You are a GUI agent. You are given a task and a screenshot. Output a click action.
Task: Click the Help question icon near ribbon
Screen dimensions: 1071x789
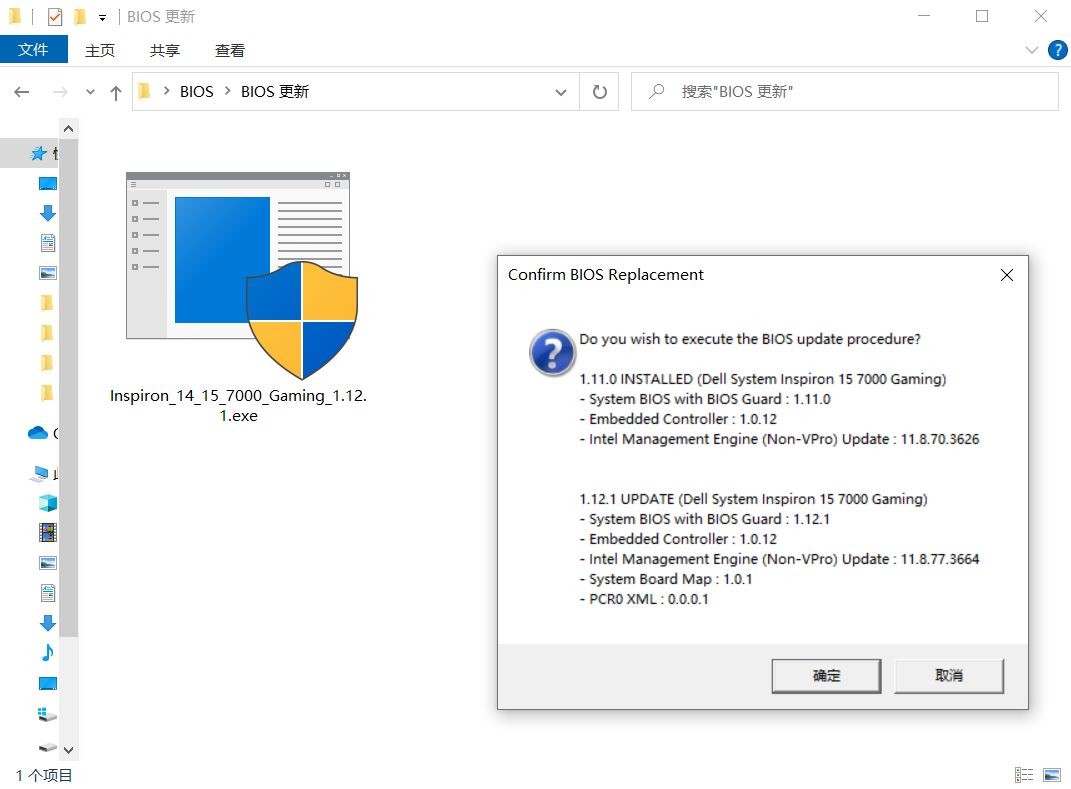[x=1057, y=50]
